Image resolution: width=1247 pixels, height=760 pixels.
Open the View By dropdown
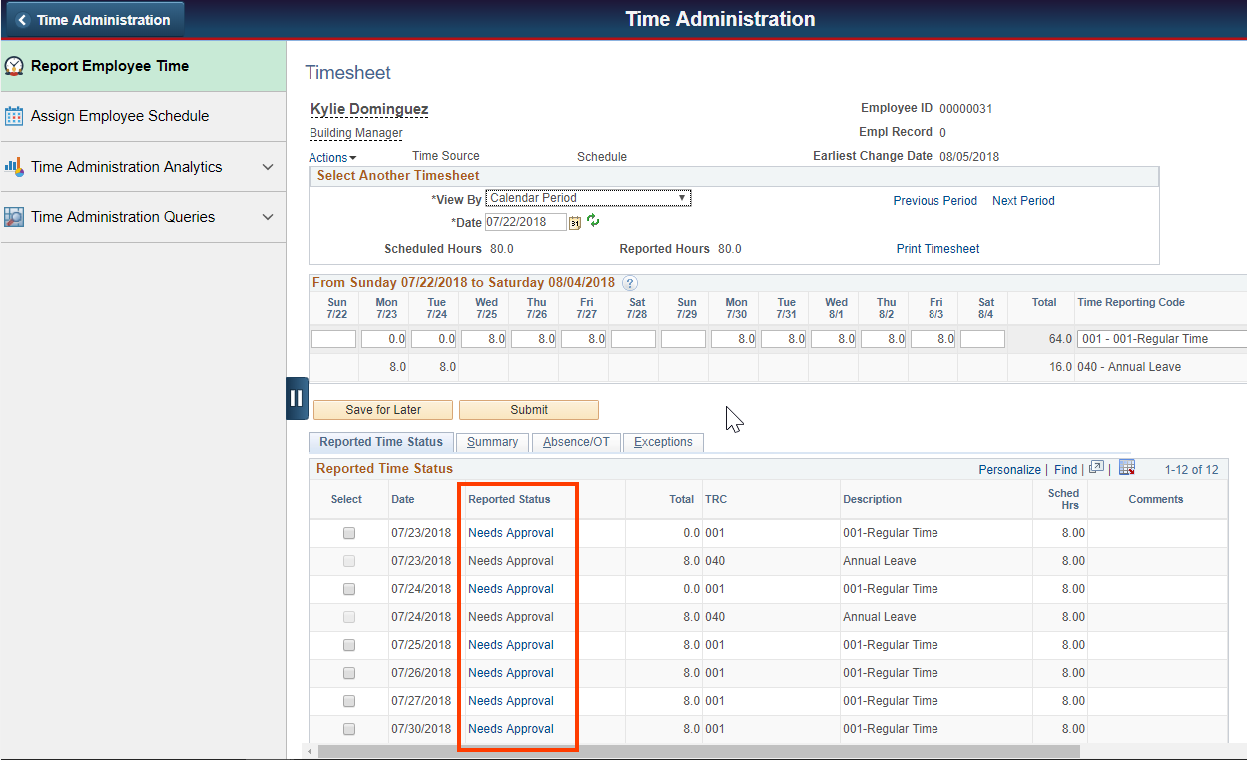587,197
